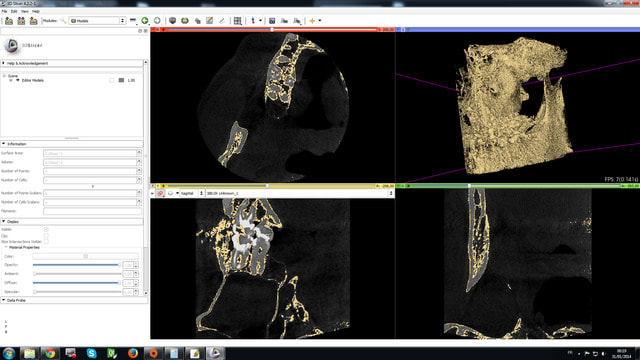Viewport: 640px width, 360px height.
Task: Toggle the Visible checkbox in Display
Action: point(46,229)
